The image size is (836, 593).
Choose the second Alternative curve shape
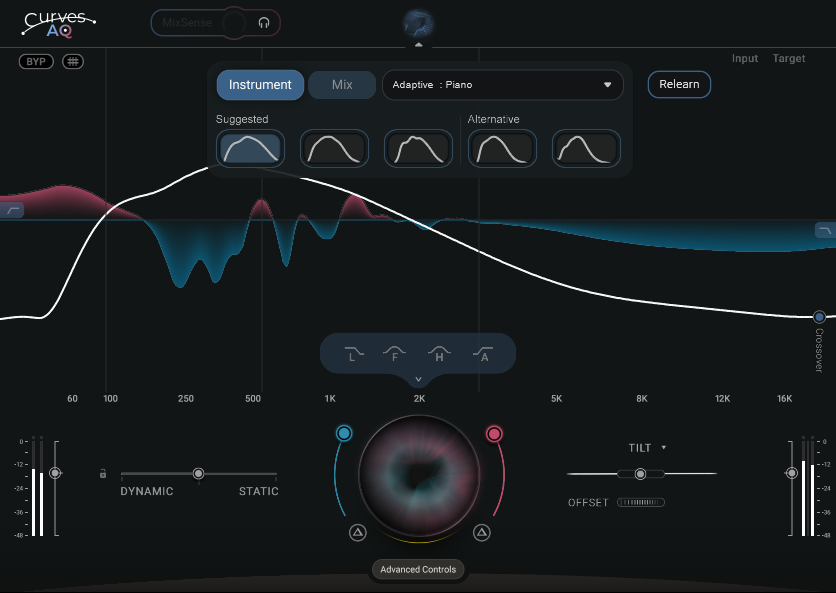tap(586, 149)
